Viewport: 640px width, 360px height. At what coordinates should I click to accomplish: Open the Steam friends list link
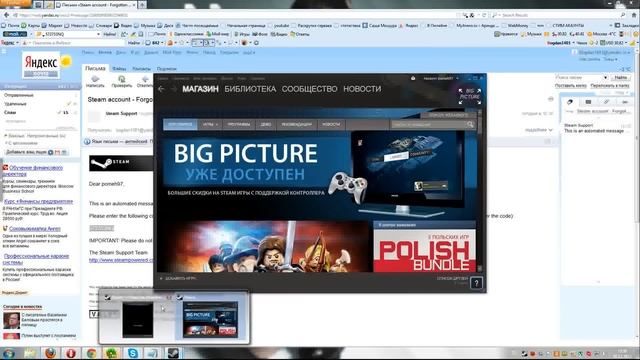point(452,278)
